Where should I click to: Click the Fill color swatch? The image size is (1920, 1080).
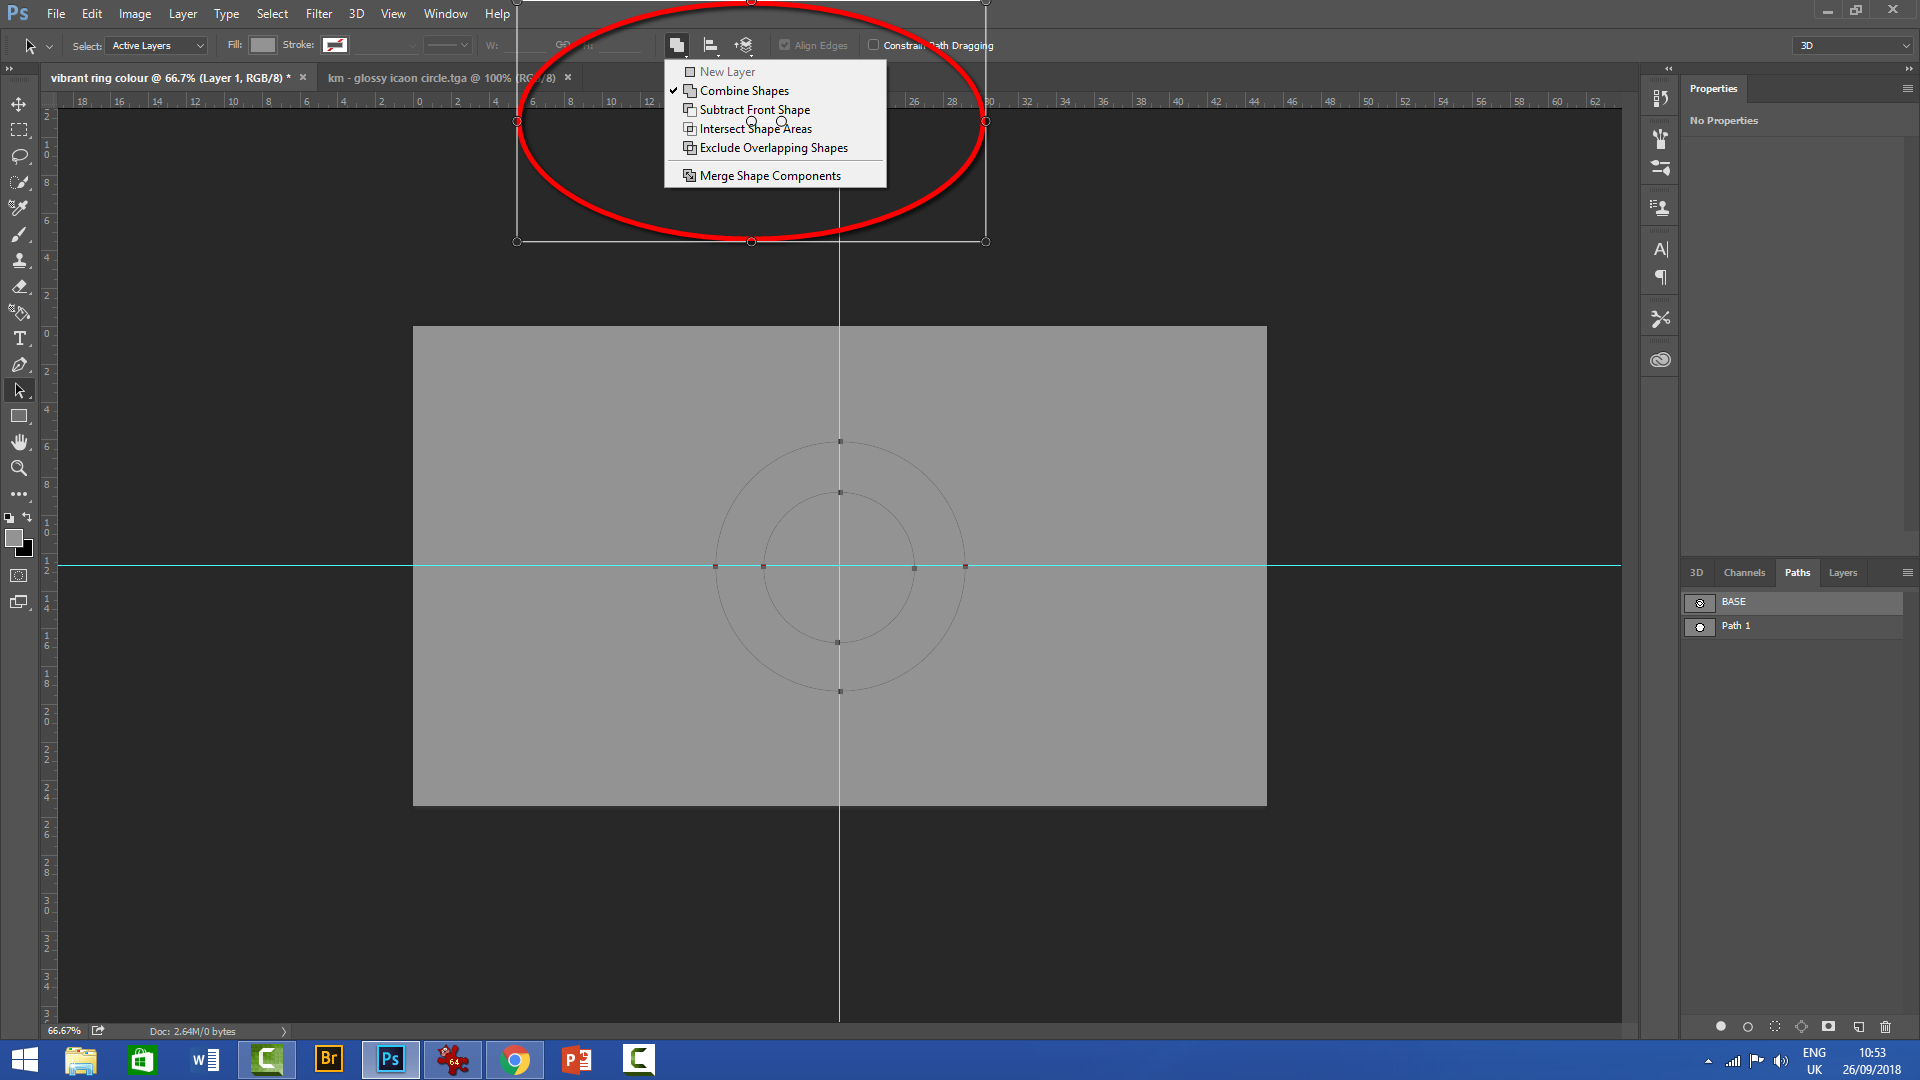pos(262,44)
